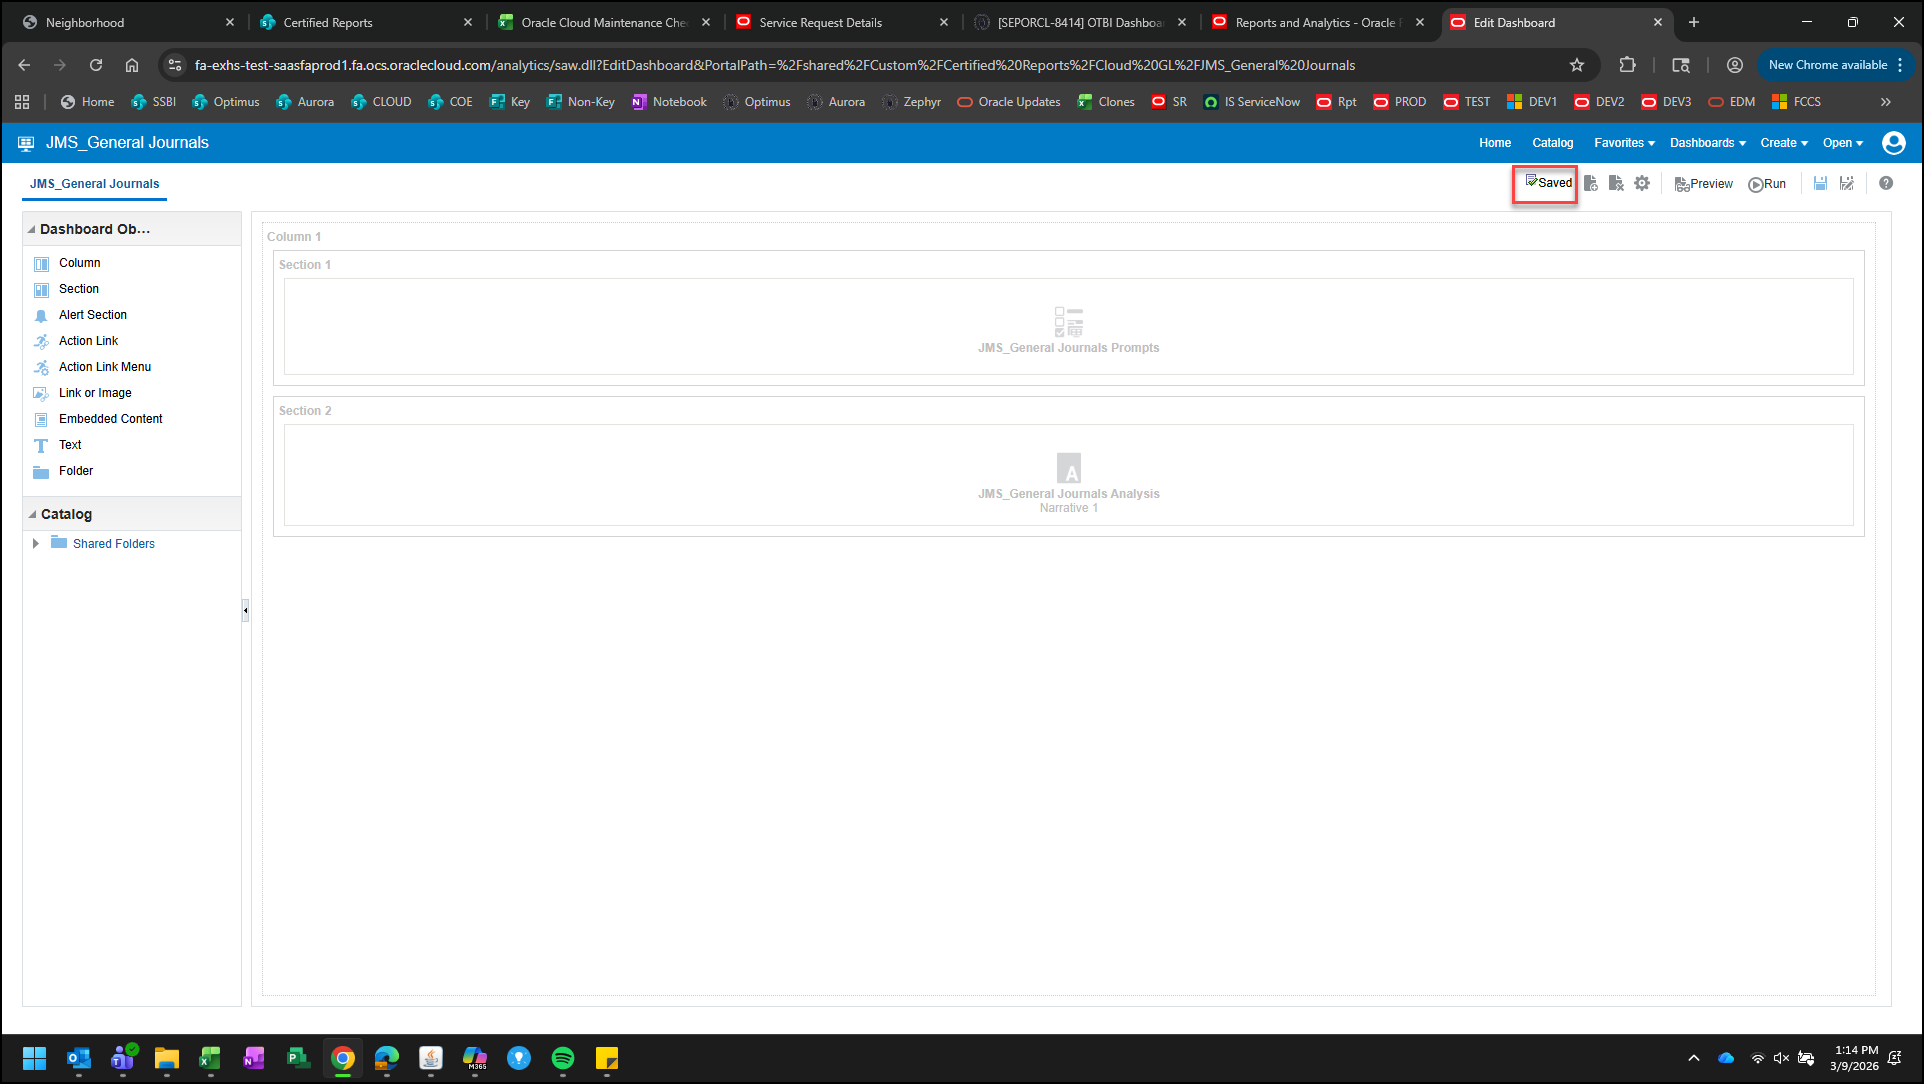Click the Run dashboard button
The image size is (1924, 1084).
[x=1767, y=184]
